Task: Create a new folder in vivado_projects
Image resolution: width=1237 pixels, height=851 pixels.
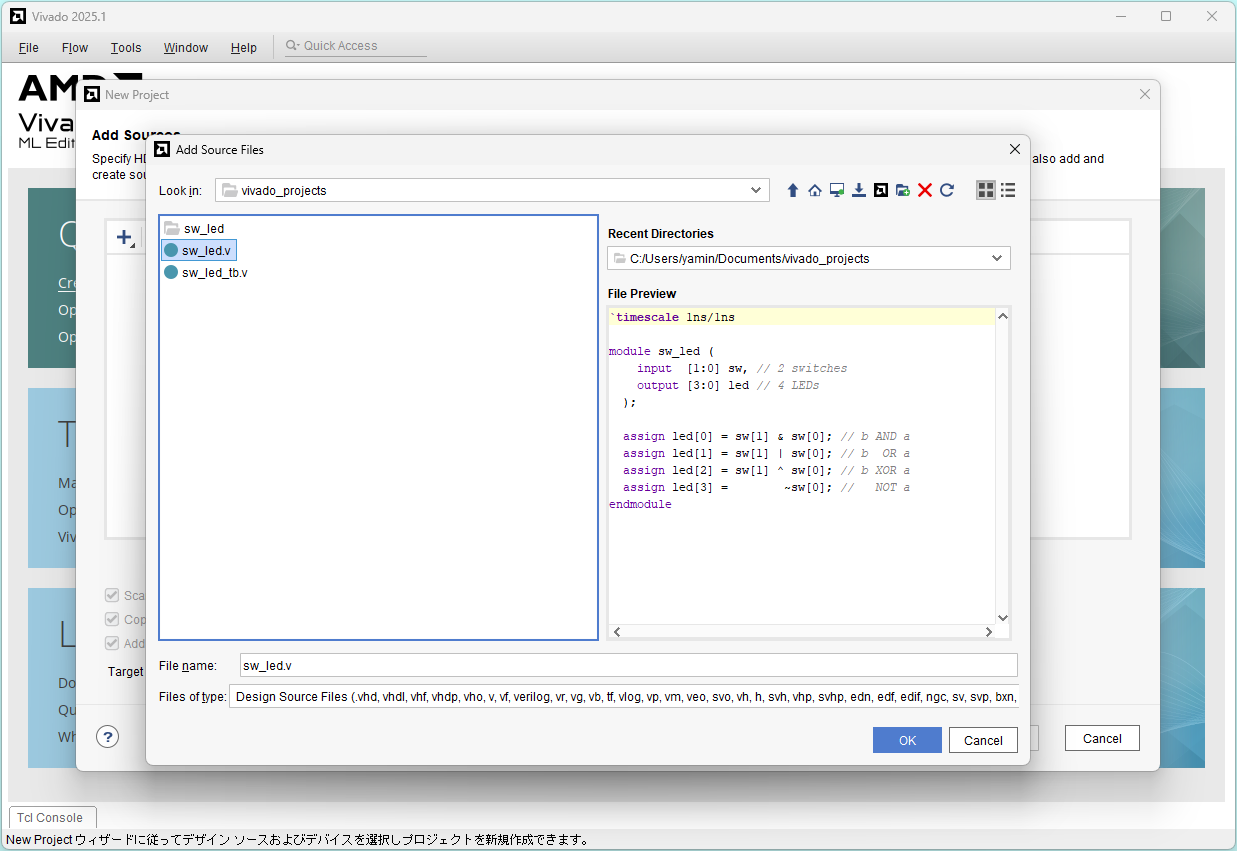Action: pyautogui.click(x=903, y=190)
